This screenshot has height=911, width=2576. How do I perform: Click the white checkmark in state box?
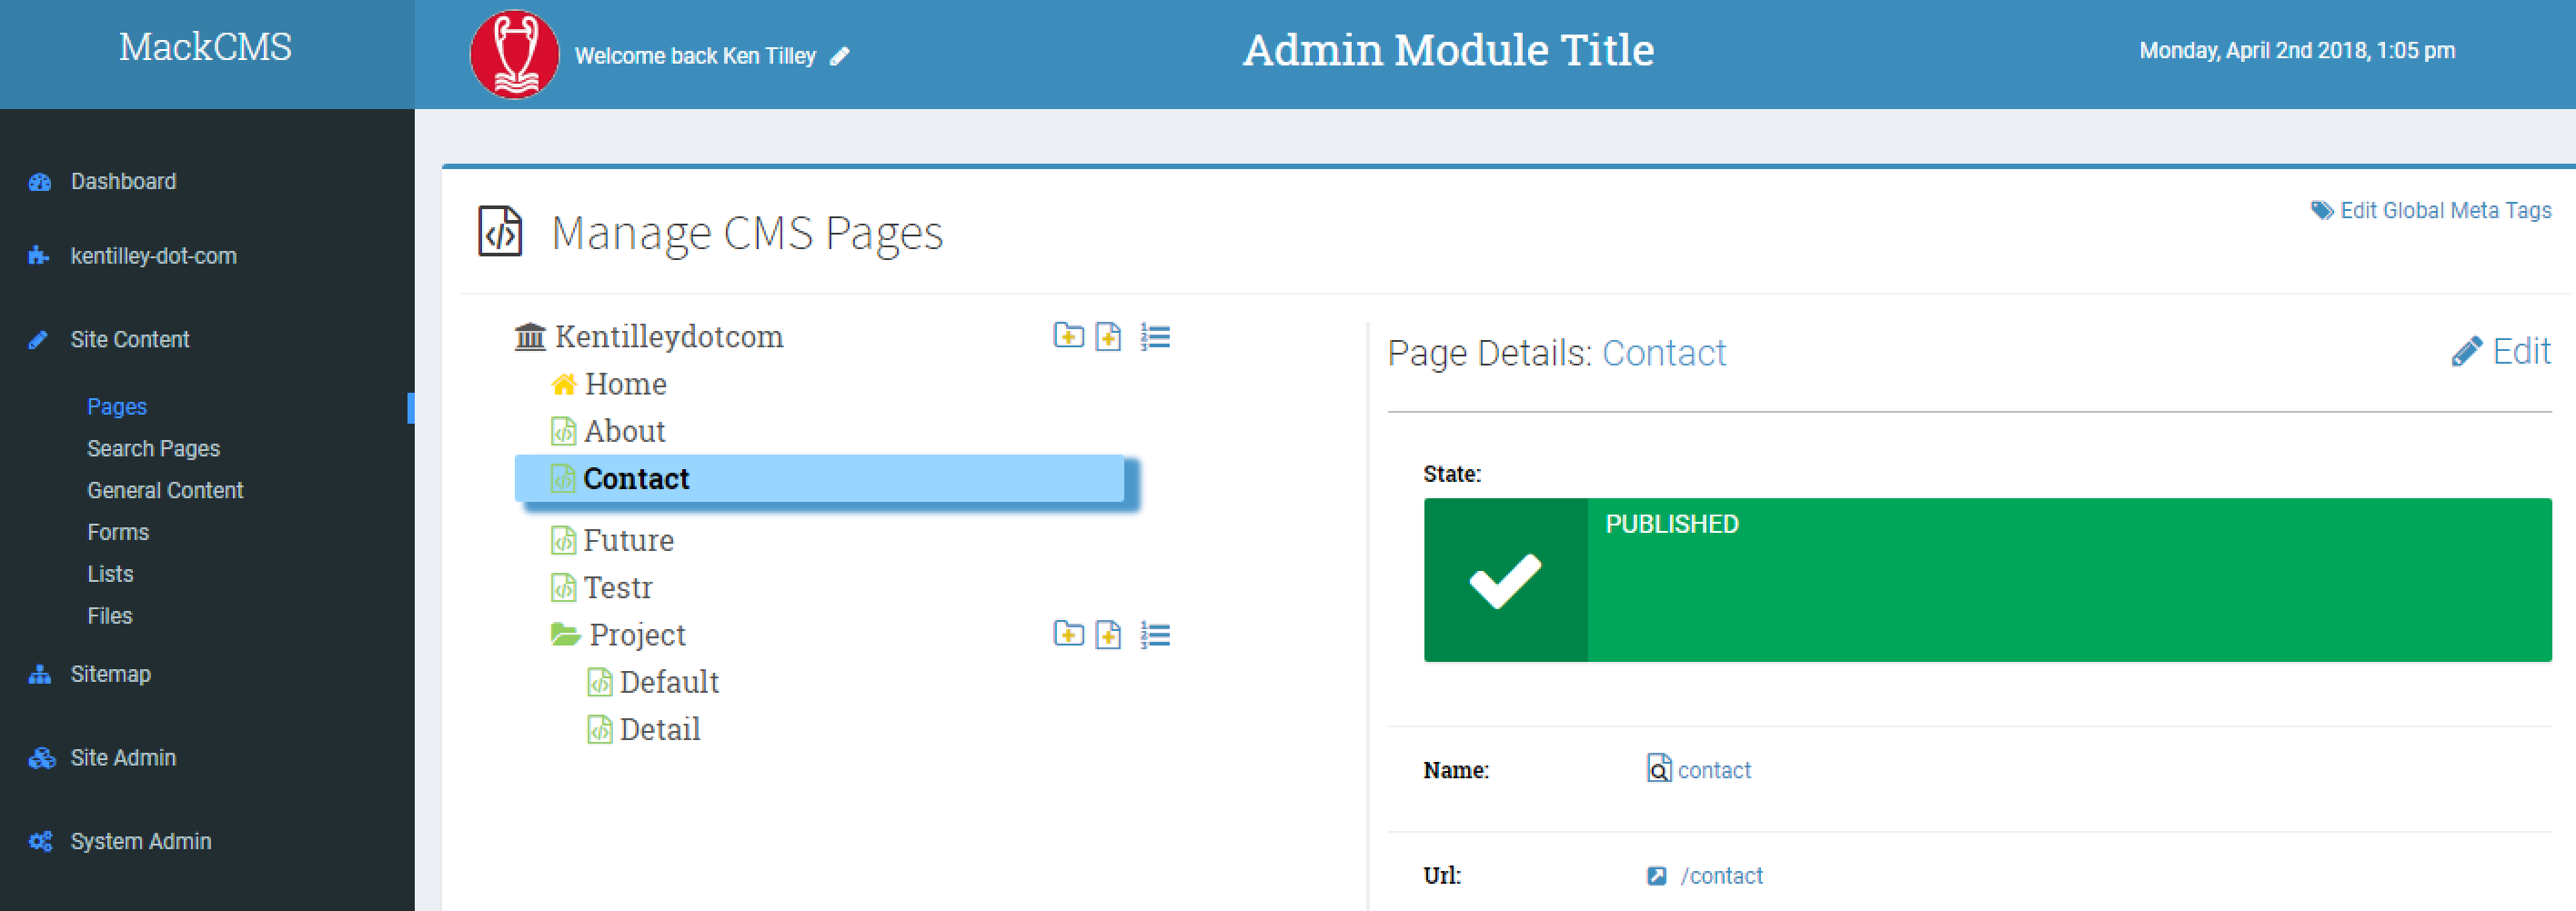point(1505,580)
